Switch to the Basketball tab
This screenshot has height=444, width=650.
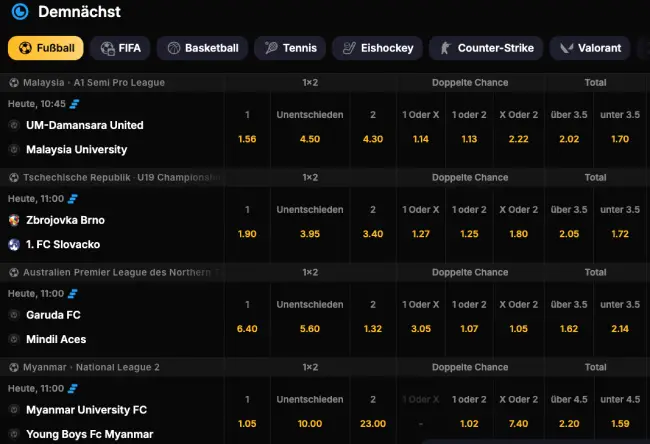point(202,48)
